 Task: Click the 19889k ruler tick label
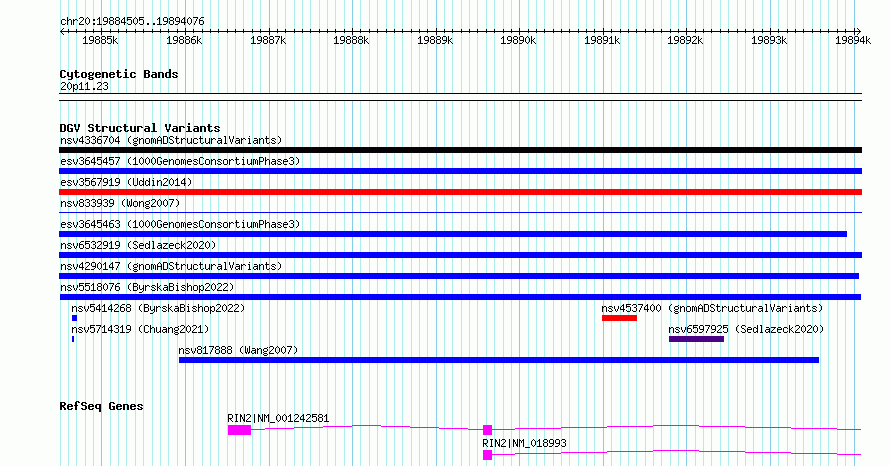coord(435,40)
